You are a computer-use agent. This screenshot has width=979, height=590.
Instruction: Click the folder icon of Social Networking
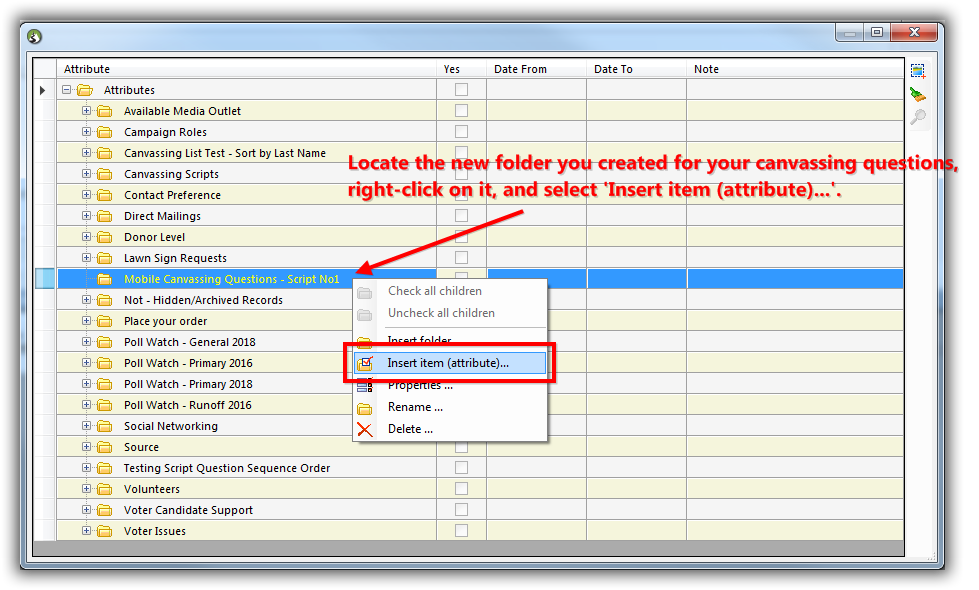point(105,426)
